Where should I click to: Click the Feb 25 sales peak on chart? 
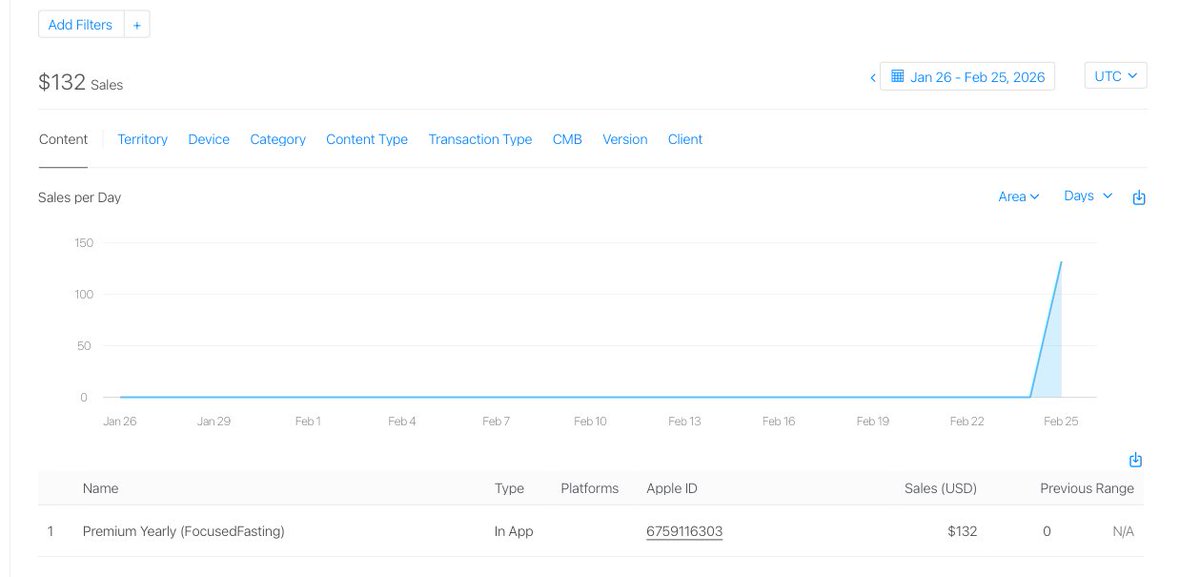coord(1061,262)
